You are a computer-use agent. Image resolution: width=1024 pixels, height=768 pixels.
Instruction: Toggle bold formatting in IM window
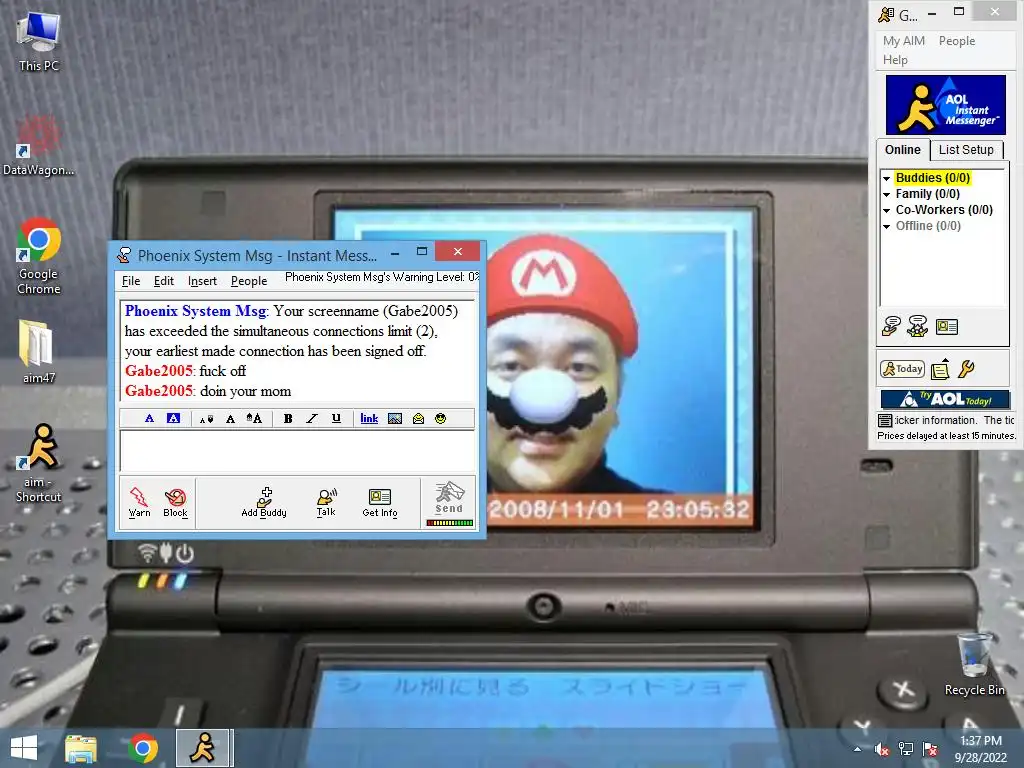tap(288, 419)
